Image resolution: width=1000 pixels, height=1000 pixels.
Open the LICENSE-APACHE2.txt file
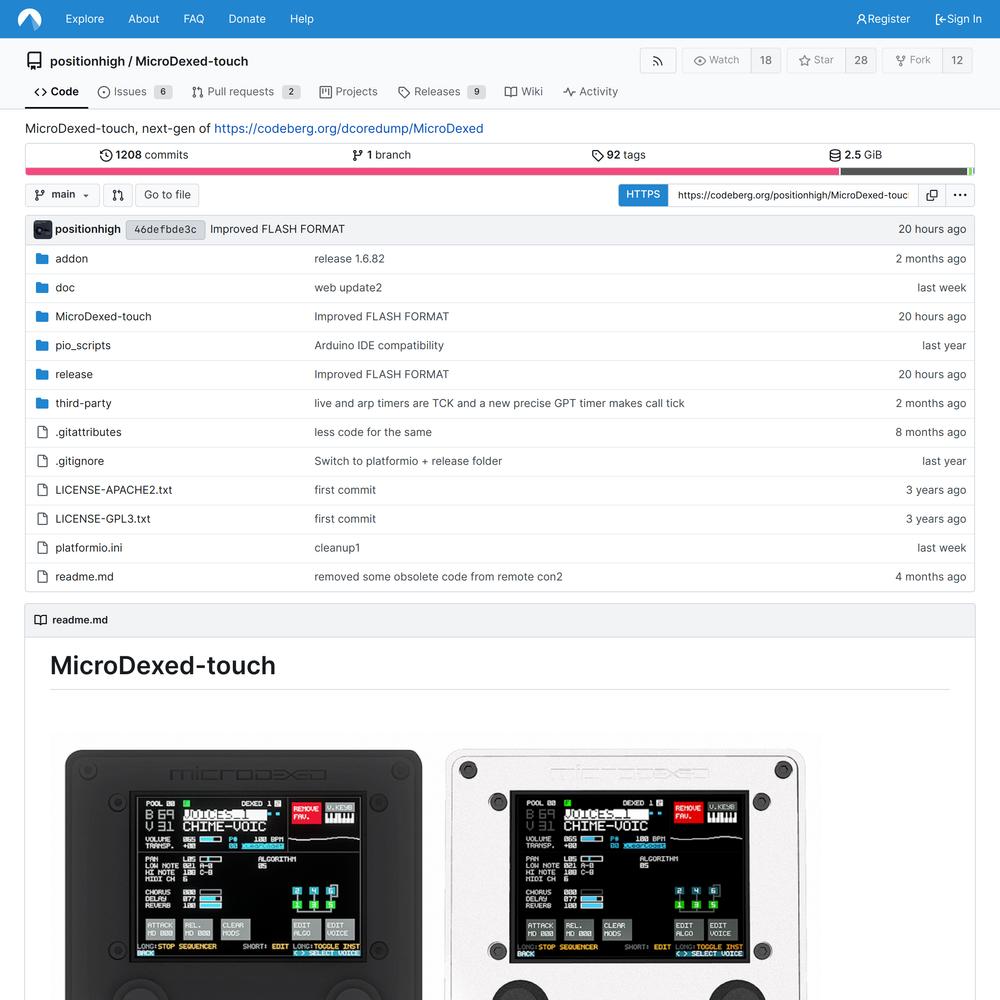tap(114, 490)
